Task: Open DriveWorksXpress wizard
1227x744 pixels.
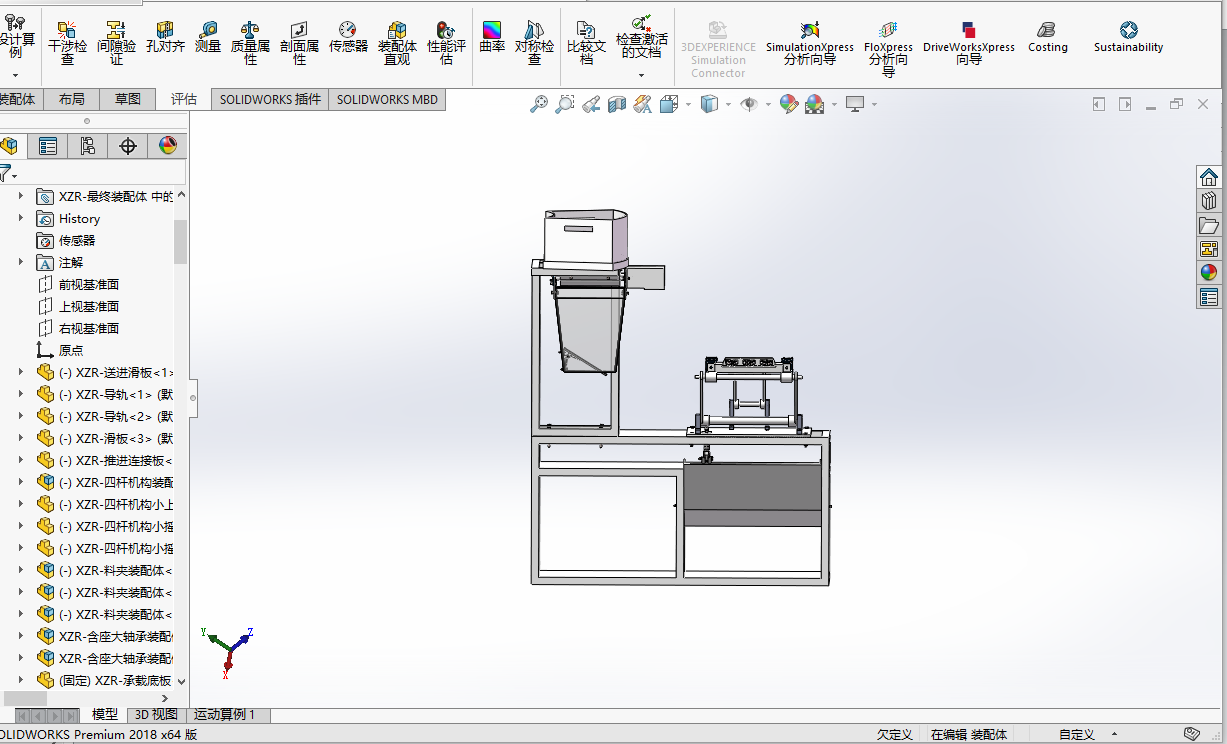Action: [x=968, y=43]
